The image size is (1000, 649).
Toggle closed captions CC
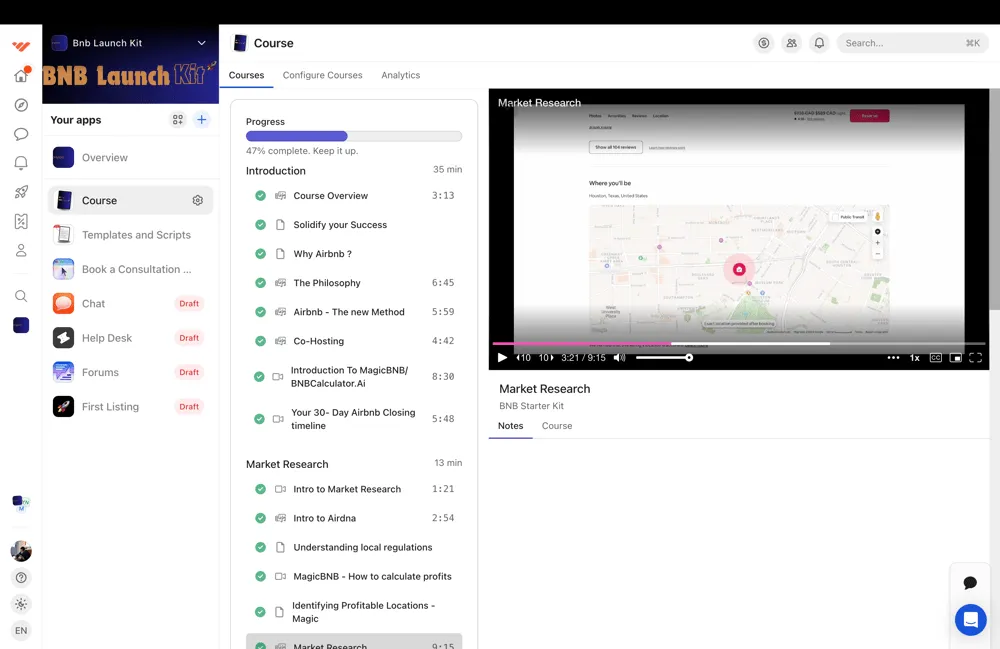936,358
